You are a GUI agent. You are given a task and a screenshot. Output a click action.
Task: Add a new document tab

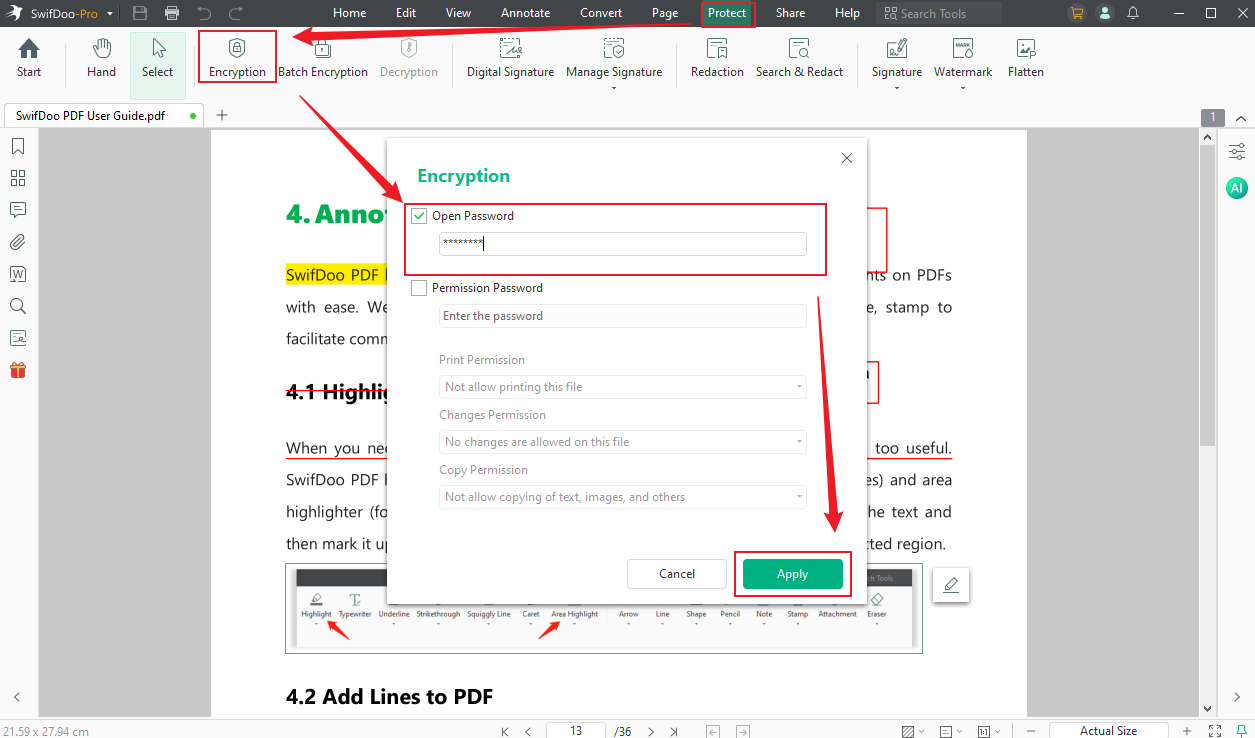[222, 115]
